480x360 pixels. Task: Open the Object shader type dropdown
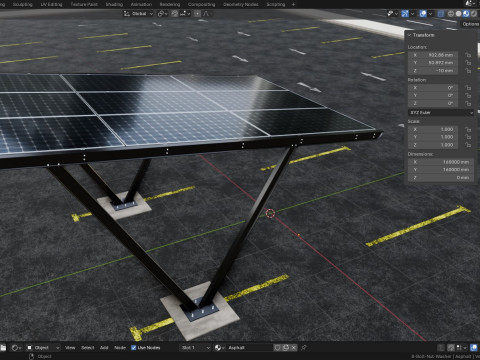[x=43, y=348]
